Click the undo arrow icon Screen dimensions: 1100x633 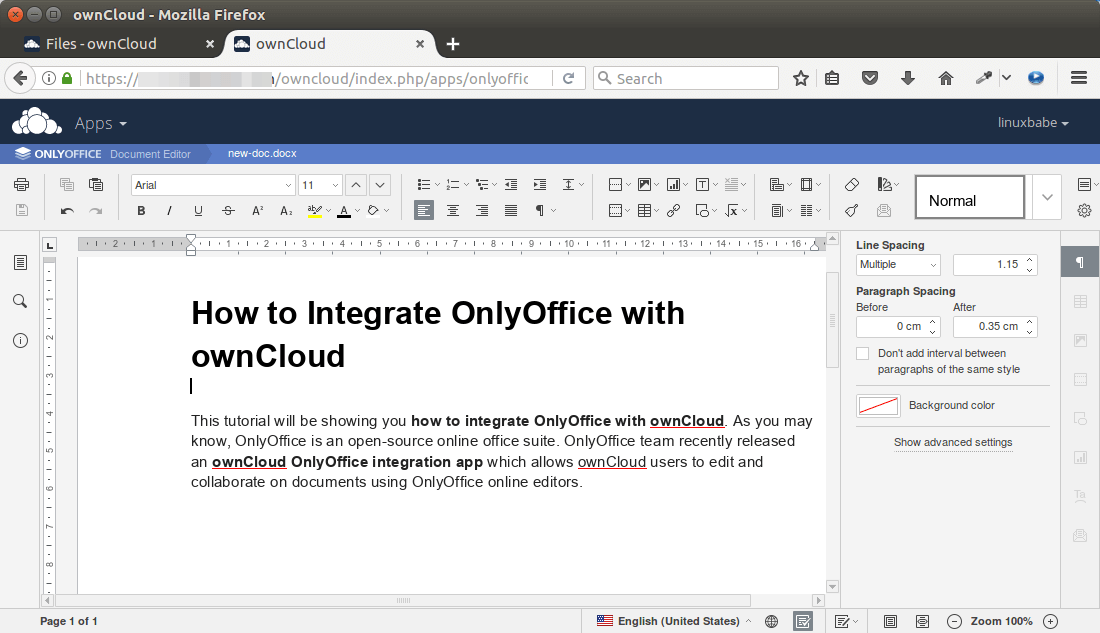[67, 211]
